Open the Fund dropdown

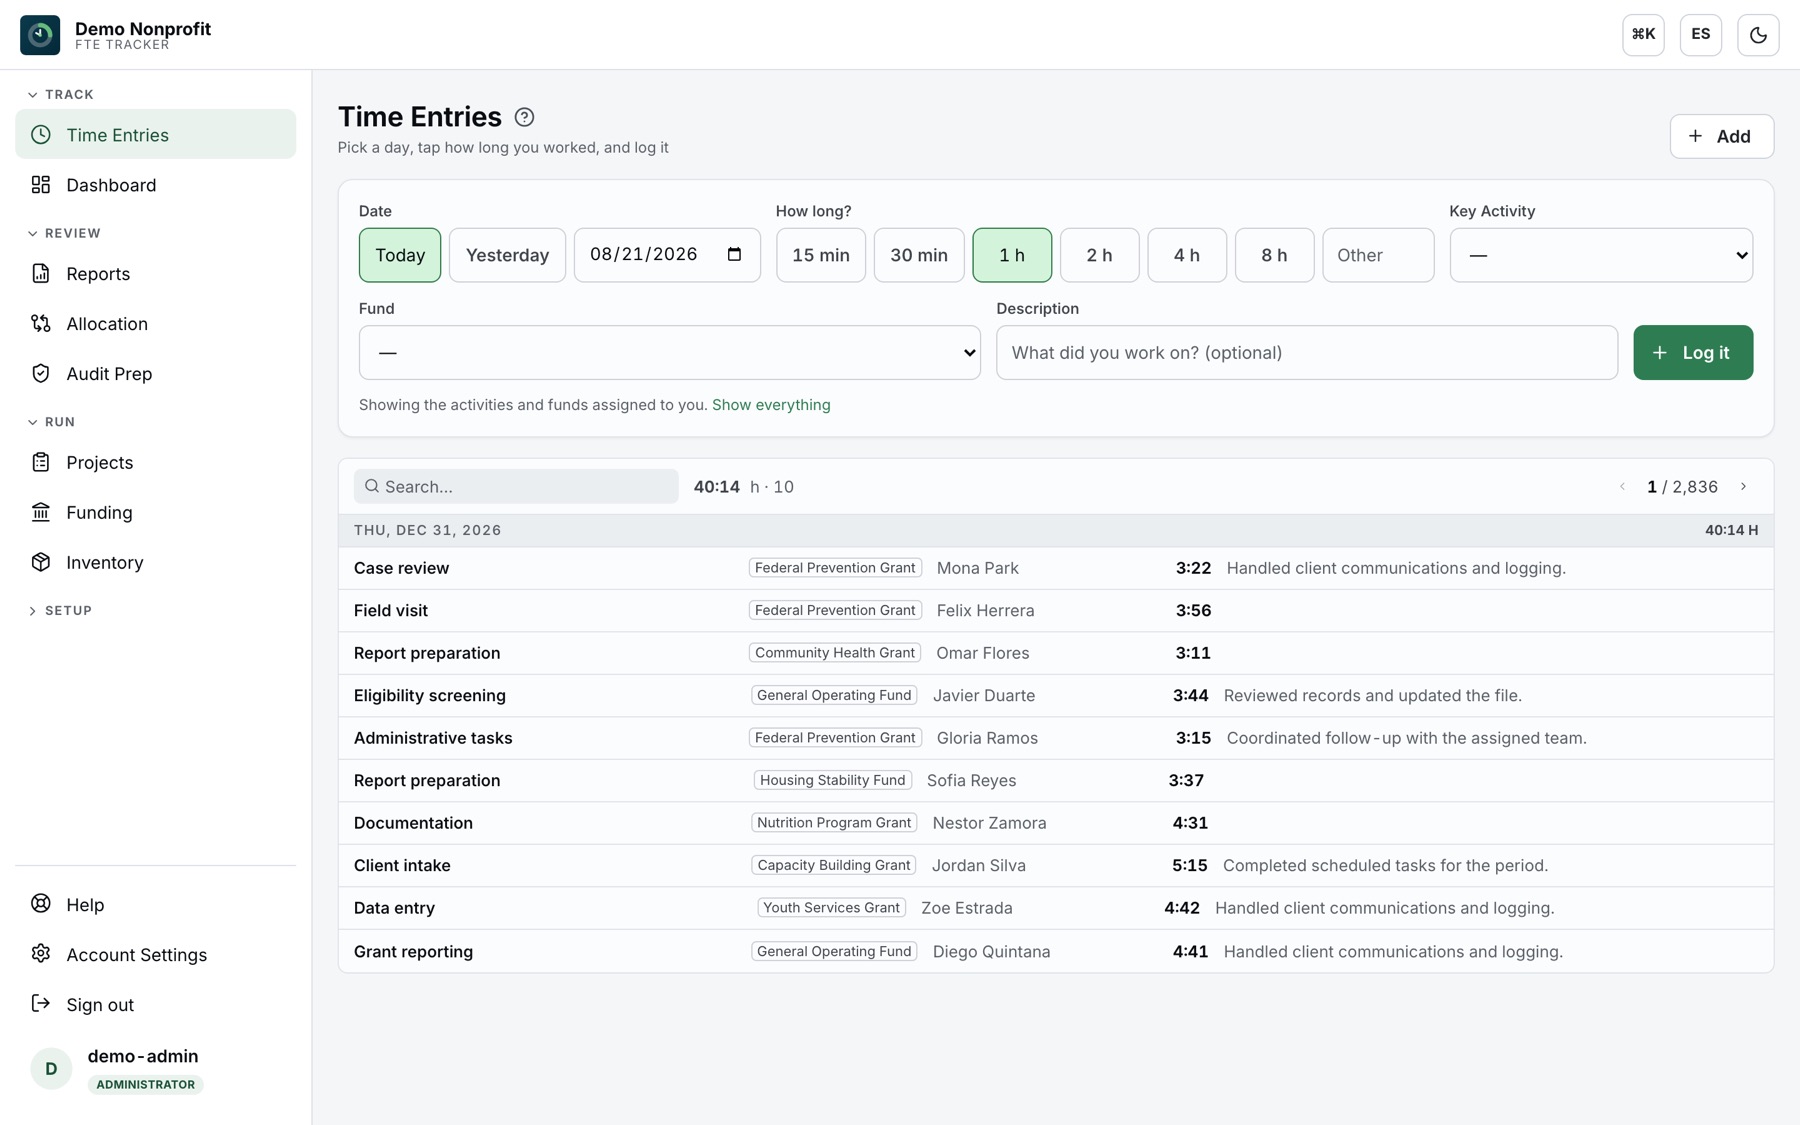coord(669,353)
